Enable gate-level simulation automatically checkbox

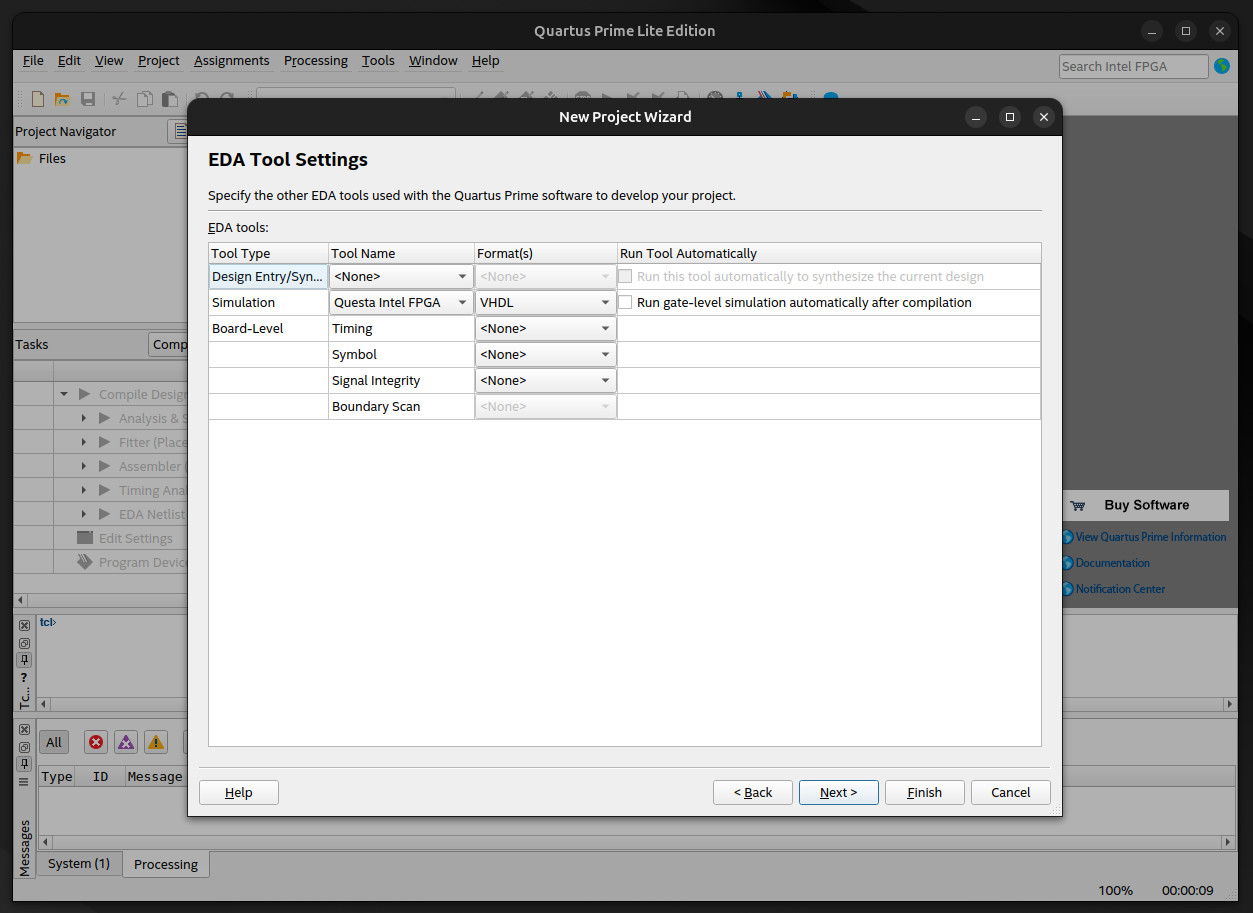click(x=626, y=302)
